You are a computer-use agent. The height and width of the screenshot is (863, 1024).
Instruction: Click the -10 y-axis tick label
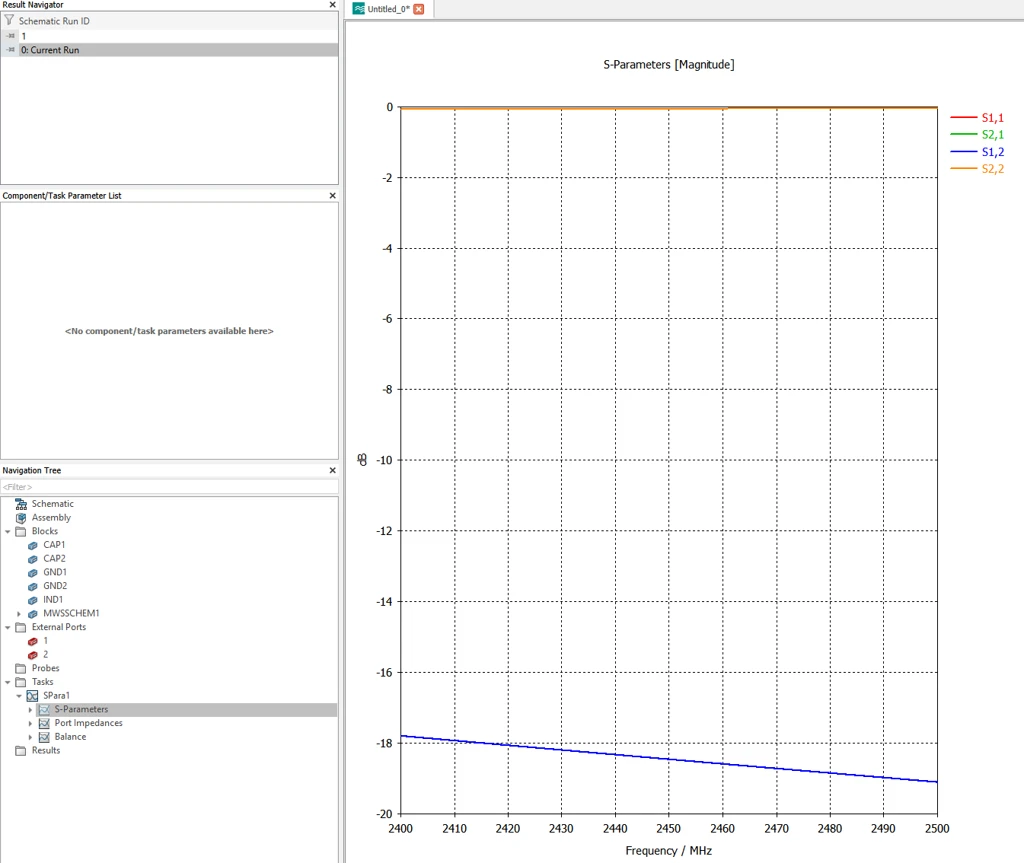384,460
